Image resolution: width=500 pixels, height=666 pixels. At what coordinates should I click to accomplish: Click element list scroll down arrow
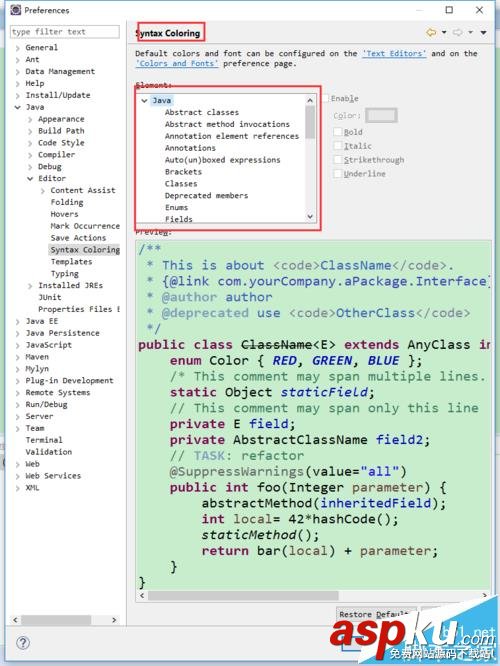(x=310, y=217)
